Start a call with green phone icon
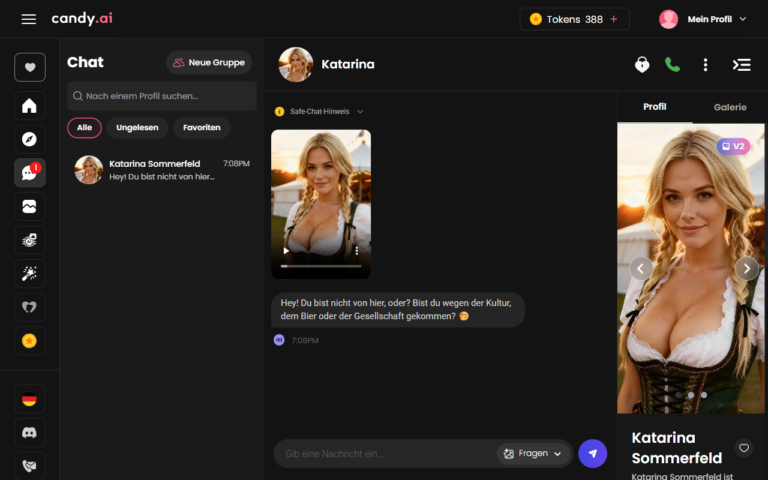 tap(672, 65)
